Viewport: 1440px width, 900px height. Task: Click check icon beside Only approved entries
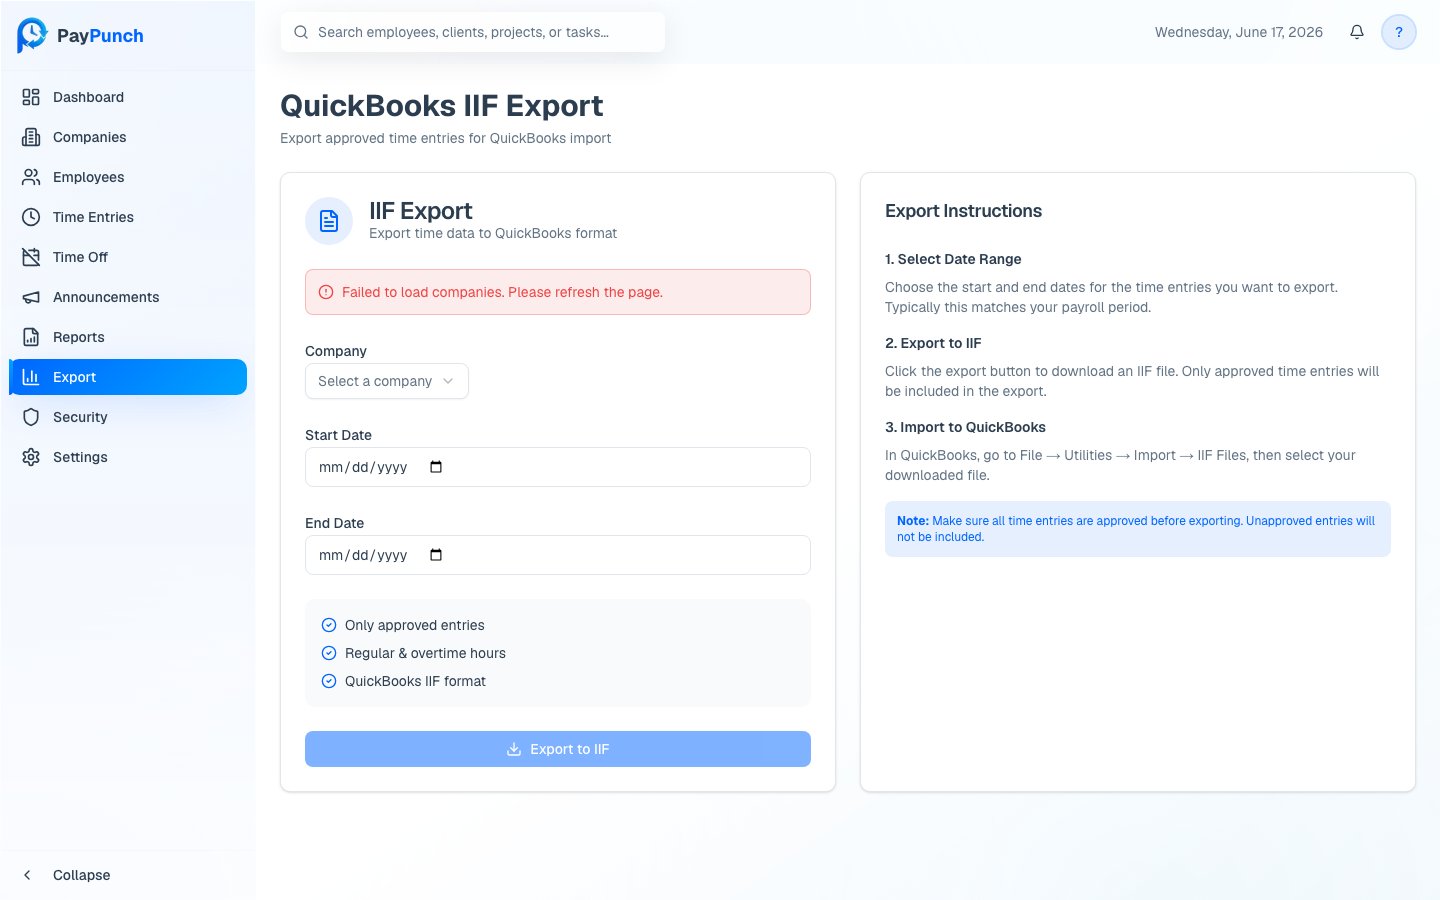point(329,625)
